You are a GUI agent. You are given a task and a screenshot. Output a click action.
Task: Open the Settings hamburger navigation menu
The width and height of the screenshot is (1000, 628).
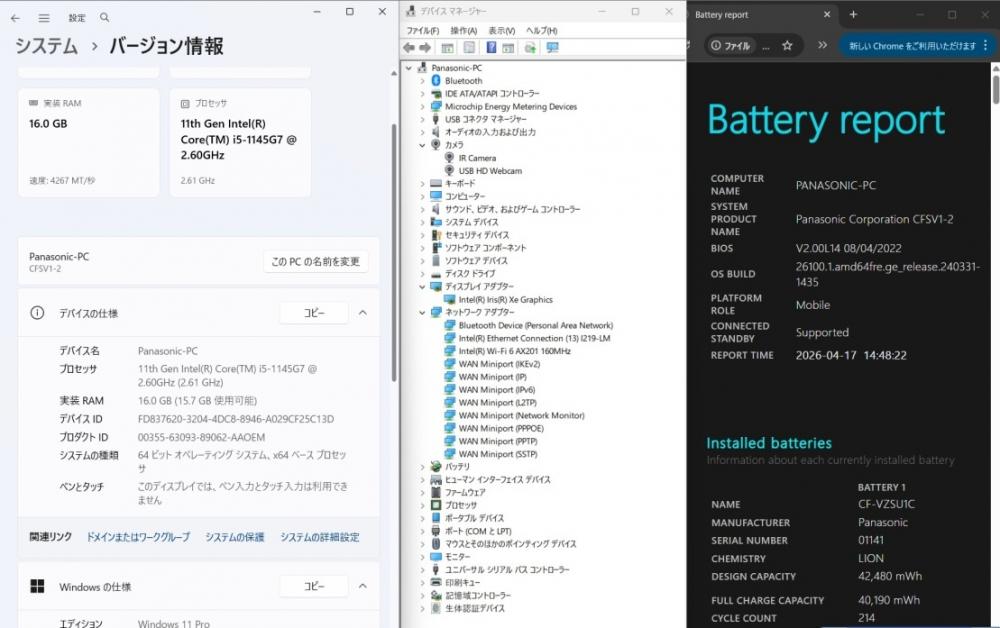pos(44,18)
